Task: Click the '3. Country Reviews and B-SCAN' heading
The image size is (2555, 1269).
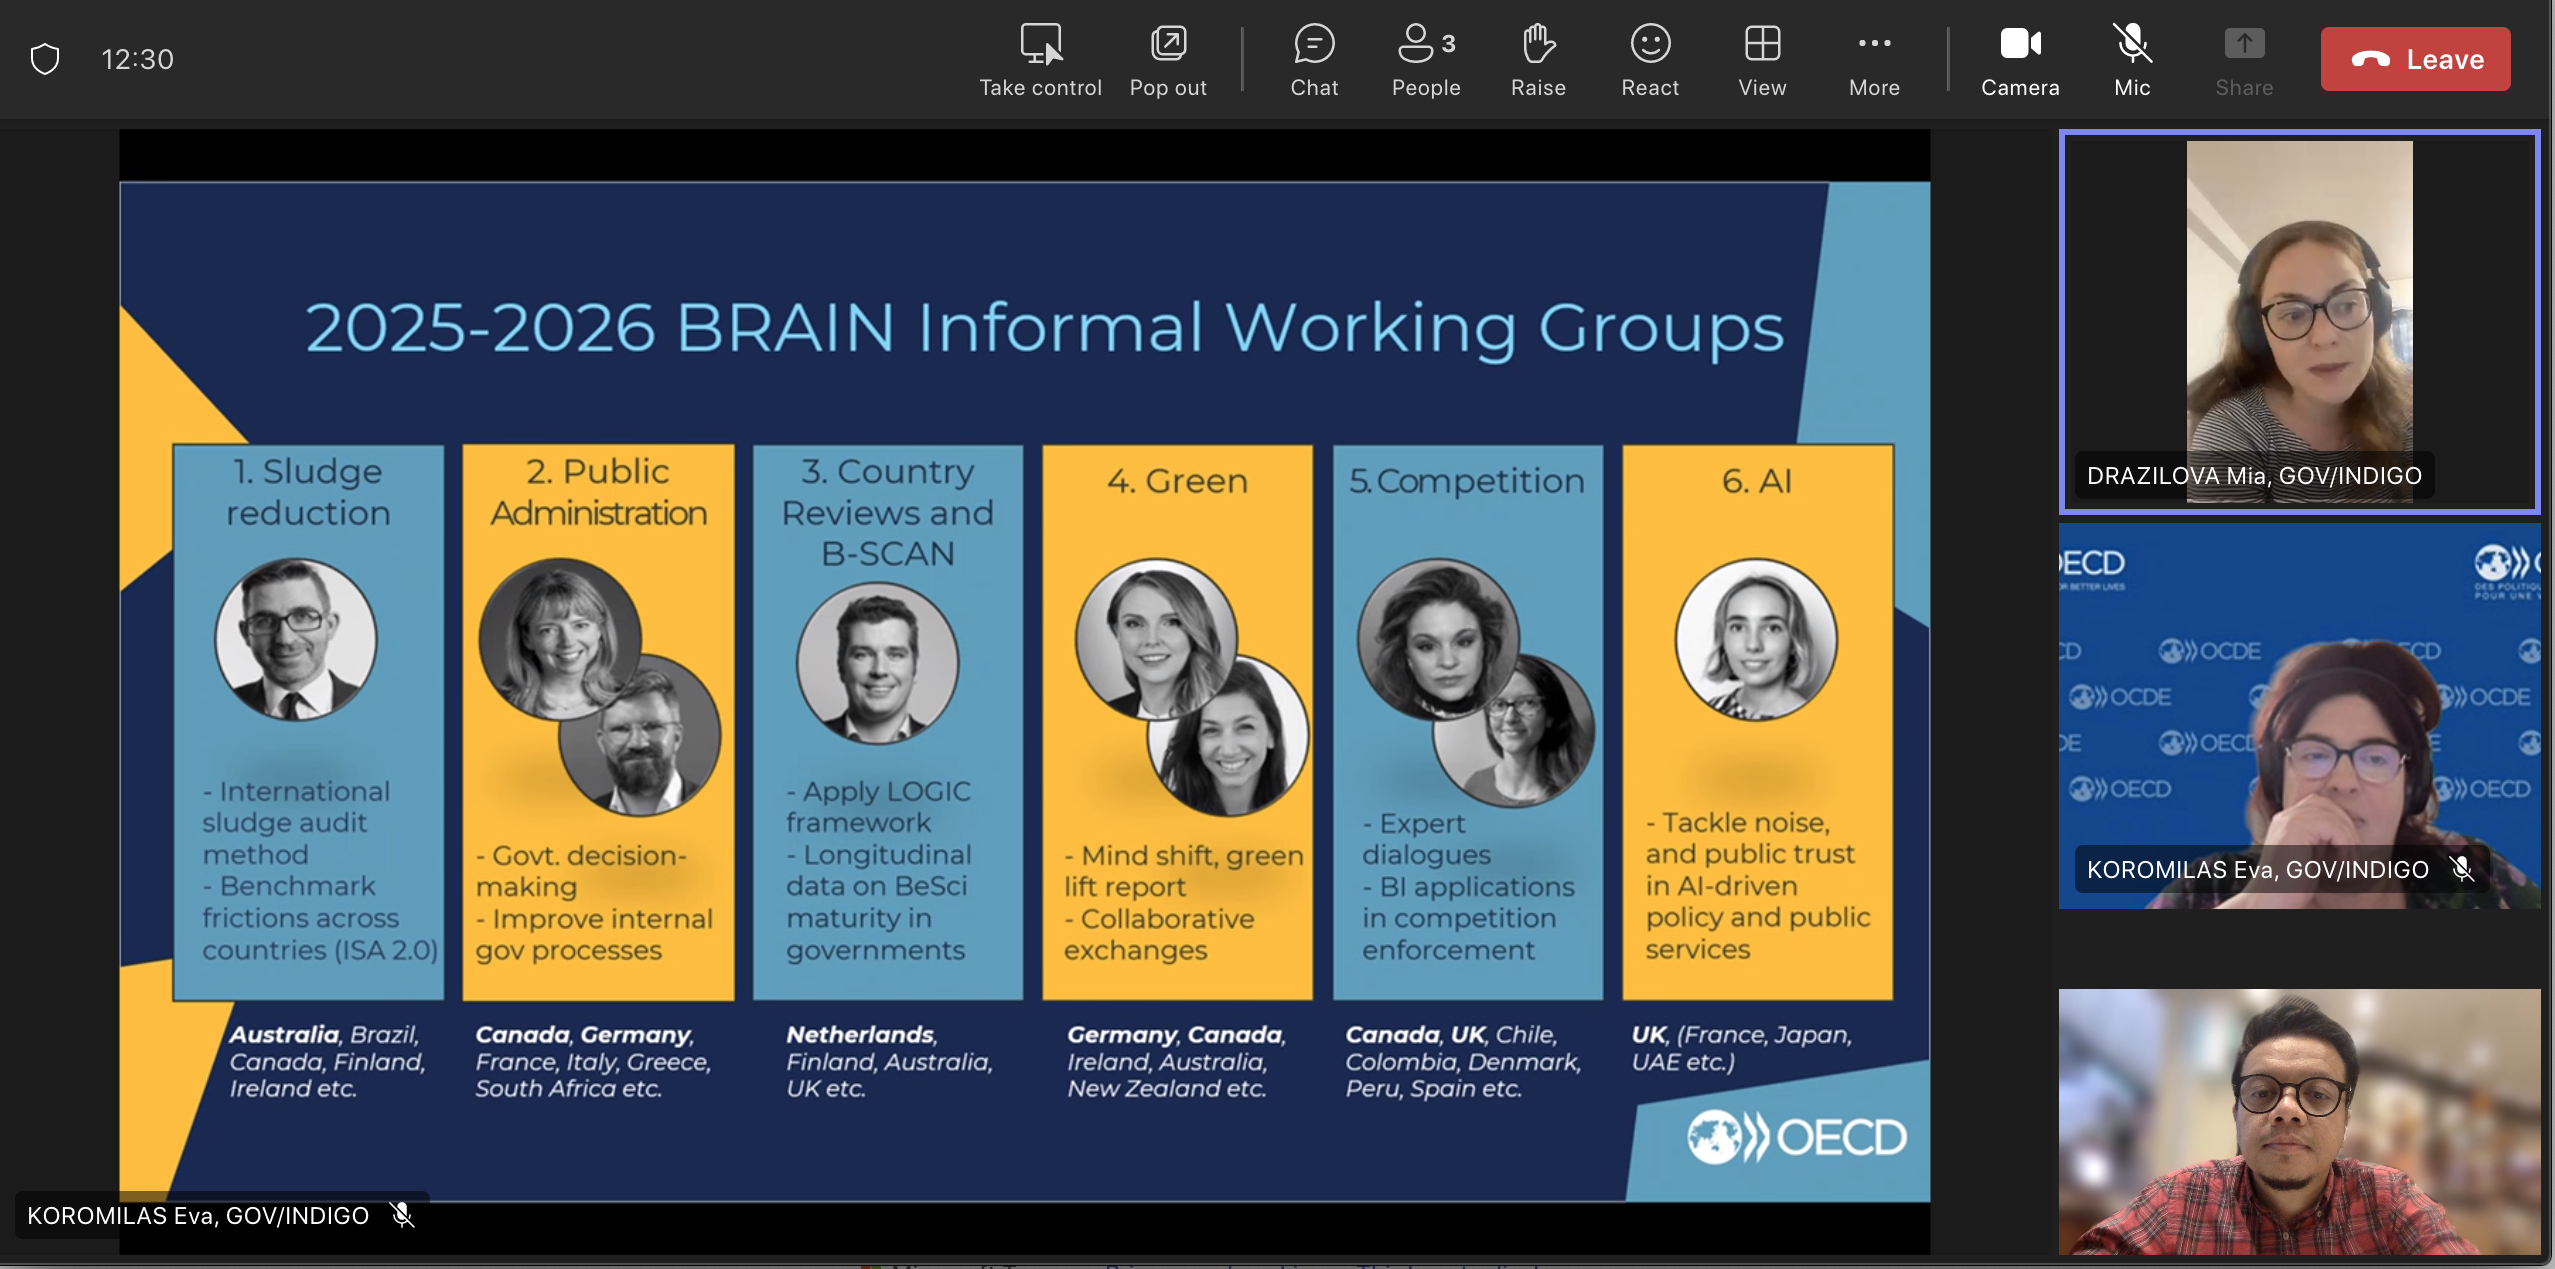Action: [x=887, y=512]
